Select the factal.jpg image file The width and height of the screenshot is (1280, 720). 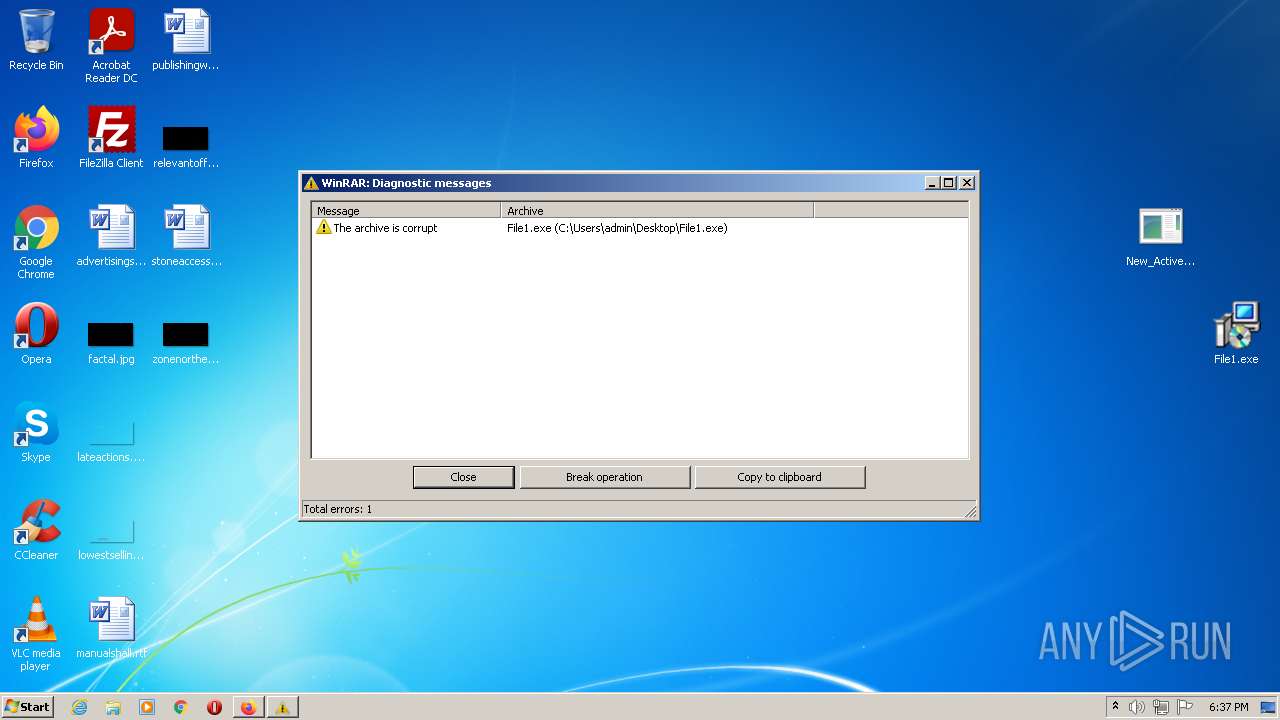coord(111,344)
